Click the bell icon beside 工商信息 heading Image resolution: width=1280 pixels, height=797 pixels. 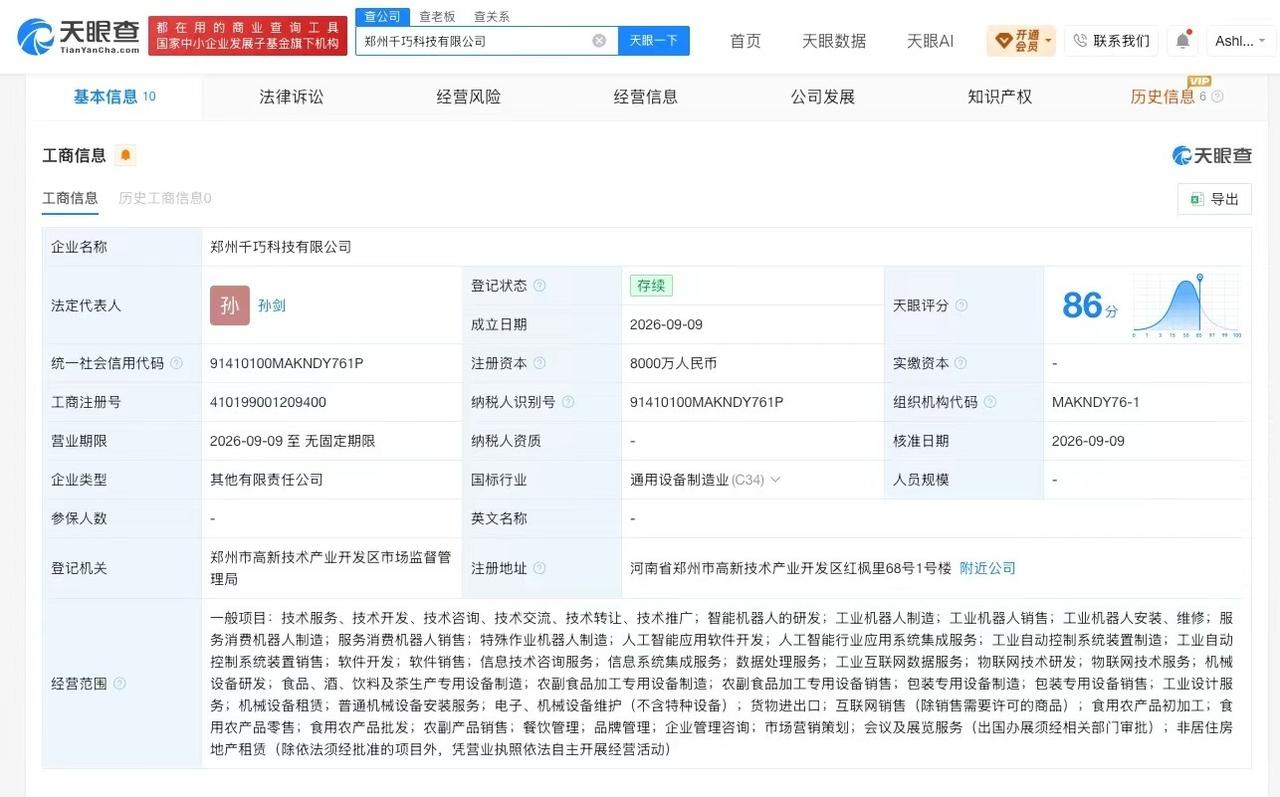tap(125, 155)
